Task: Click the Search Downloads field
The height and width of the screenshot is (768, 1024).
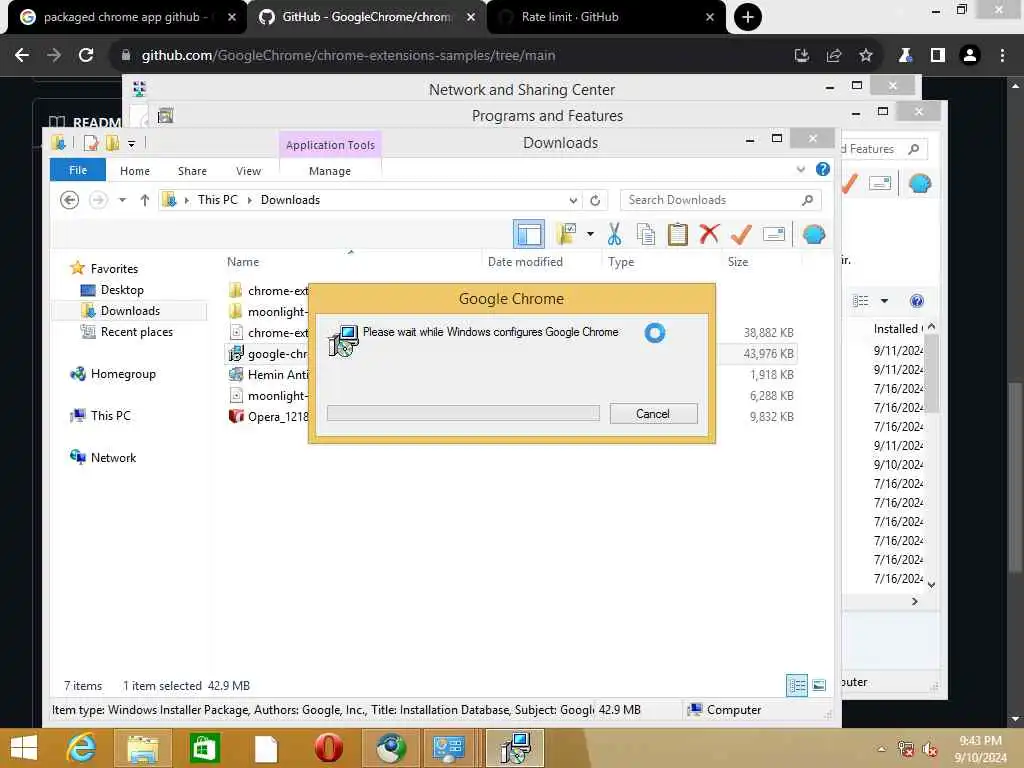Action: 720,200
